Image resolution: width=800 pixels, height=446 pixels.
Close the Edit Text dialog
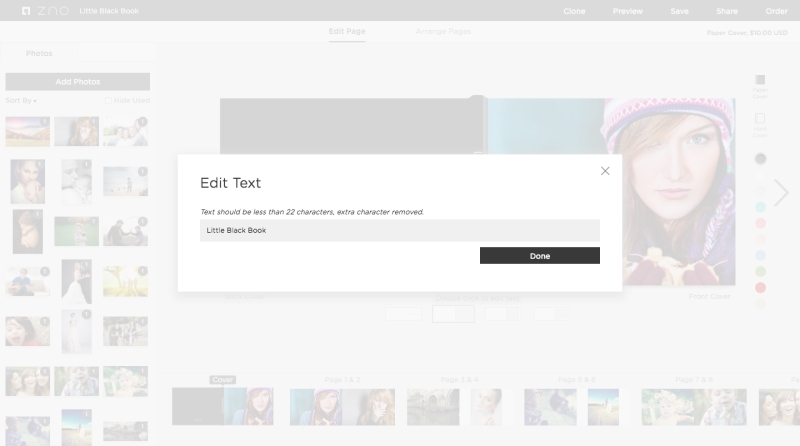[x=605, y=171]
